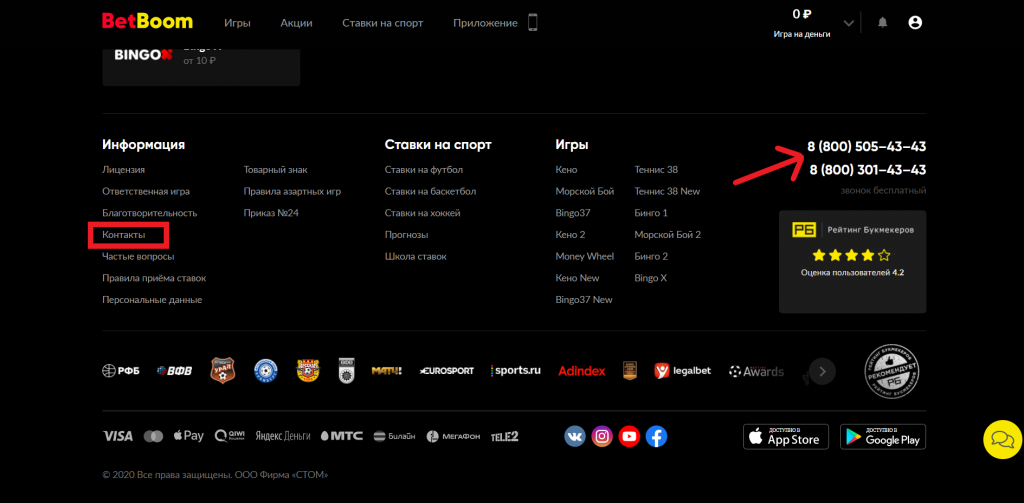Viewport: 1024px width, 503px height.
Task: Open Благотворительность link
Action: (x=150, y=213)
